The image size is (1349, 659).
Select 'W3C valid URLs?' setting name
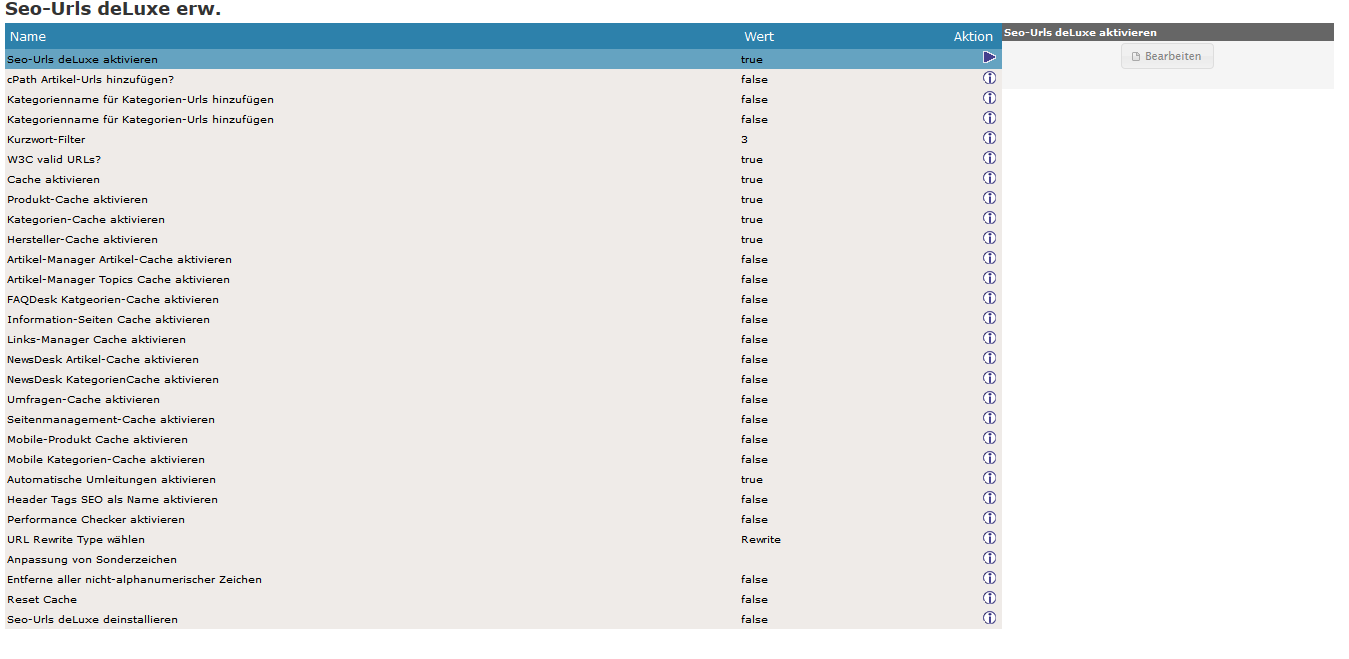click(x=54, y=160)
